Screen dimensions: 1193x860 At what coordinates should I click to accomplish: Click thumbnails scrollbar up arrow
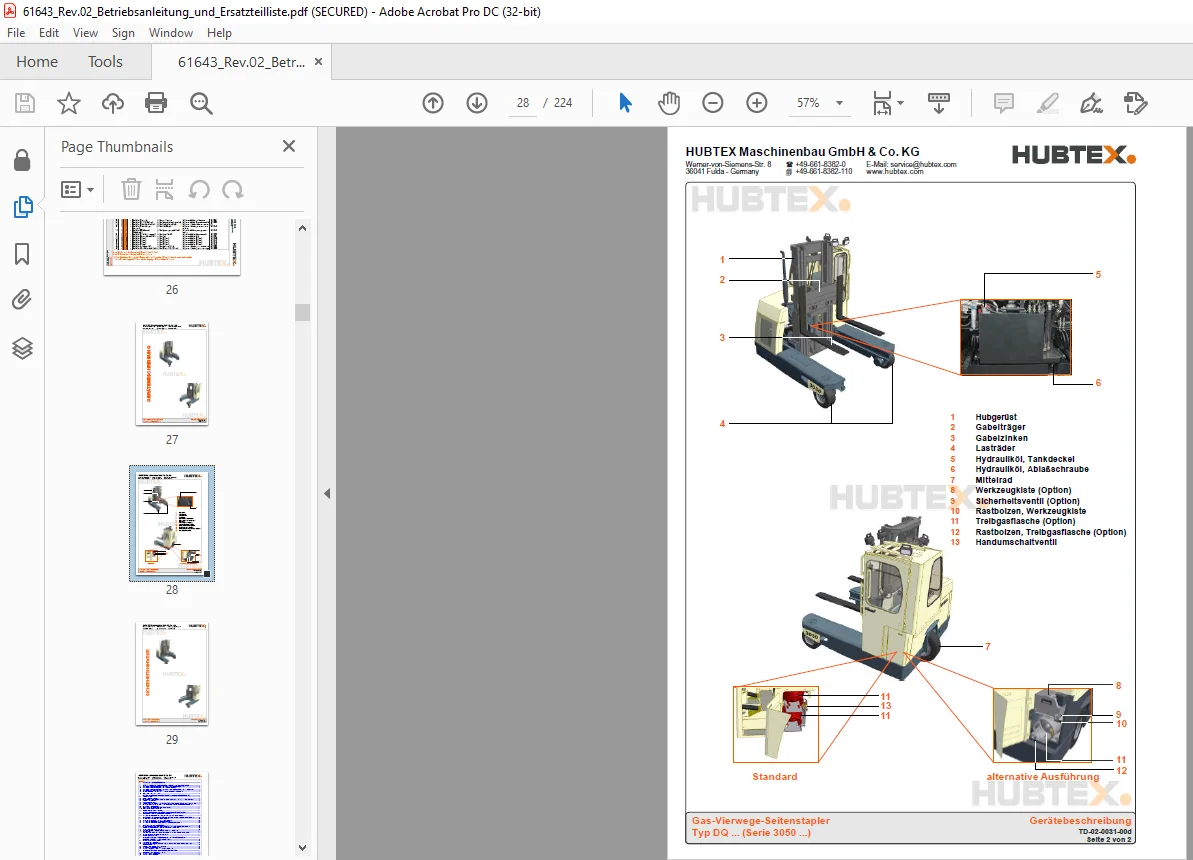[x=302, y=228]
